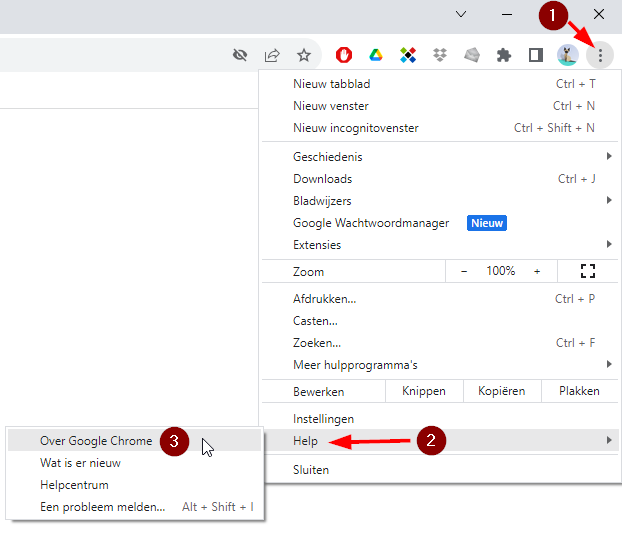
Task: Toggle the side panel icon
Action: (536, 55)
